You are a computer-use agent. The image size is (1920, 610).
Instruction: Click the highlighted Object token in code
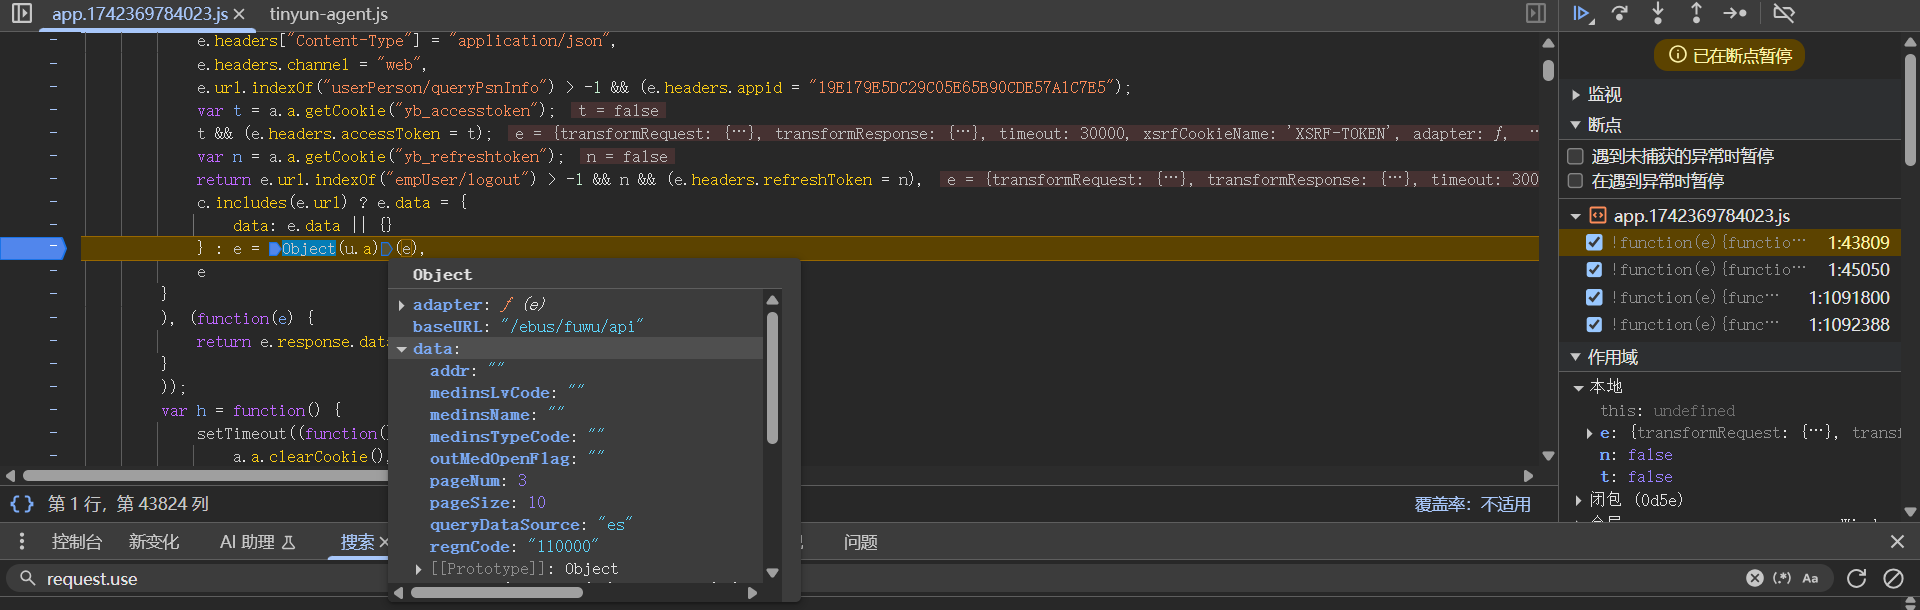[308, 248]
